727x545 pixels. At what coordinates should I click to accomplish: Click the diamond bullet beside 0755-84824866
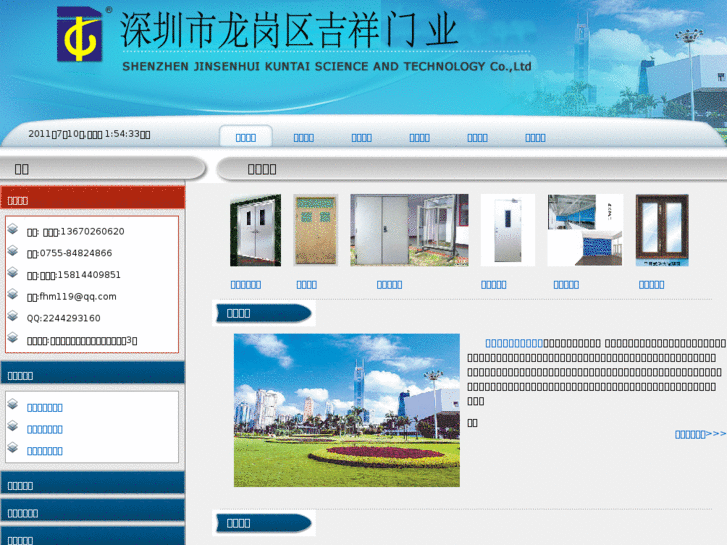pyautogui.click(x=13, y=251)
